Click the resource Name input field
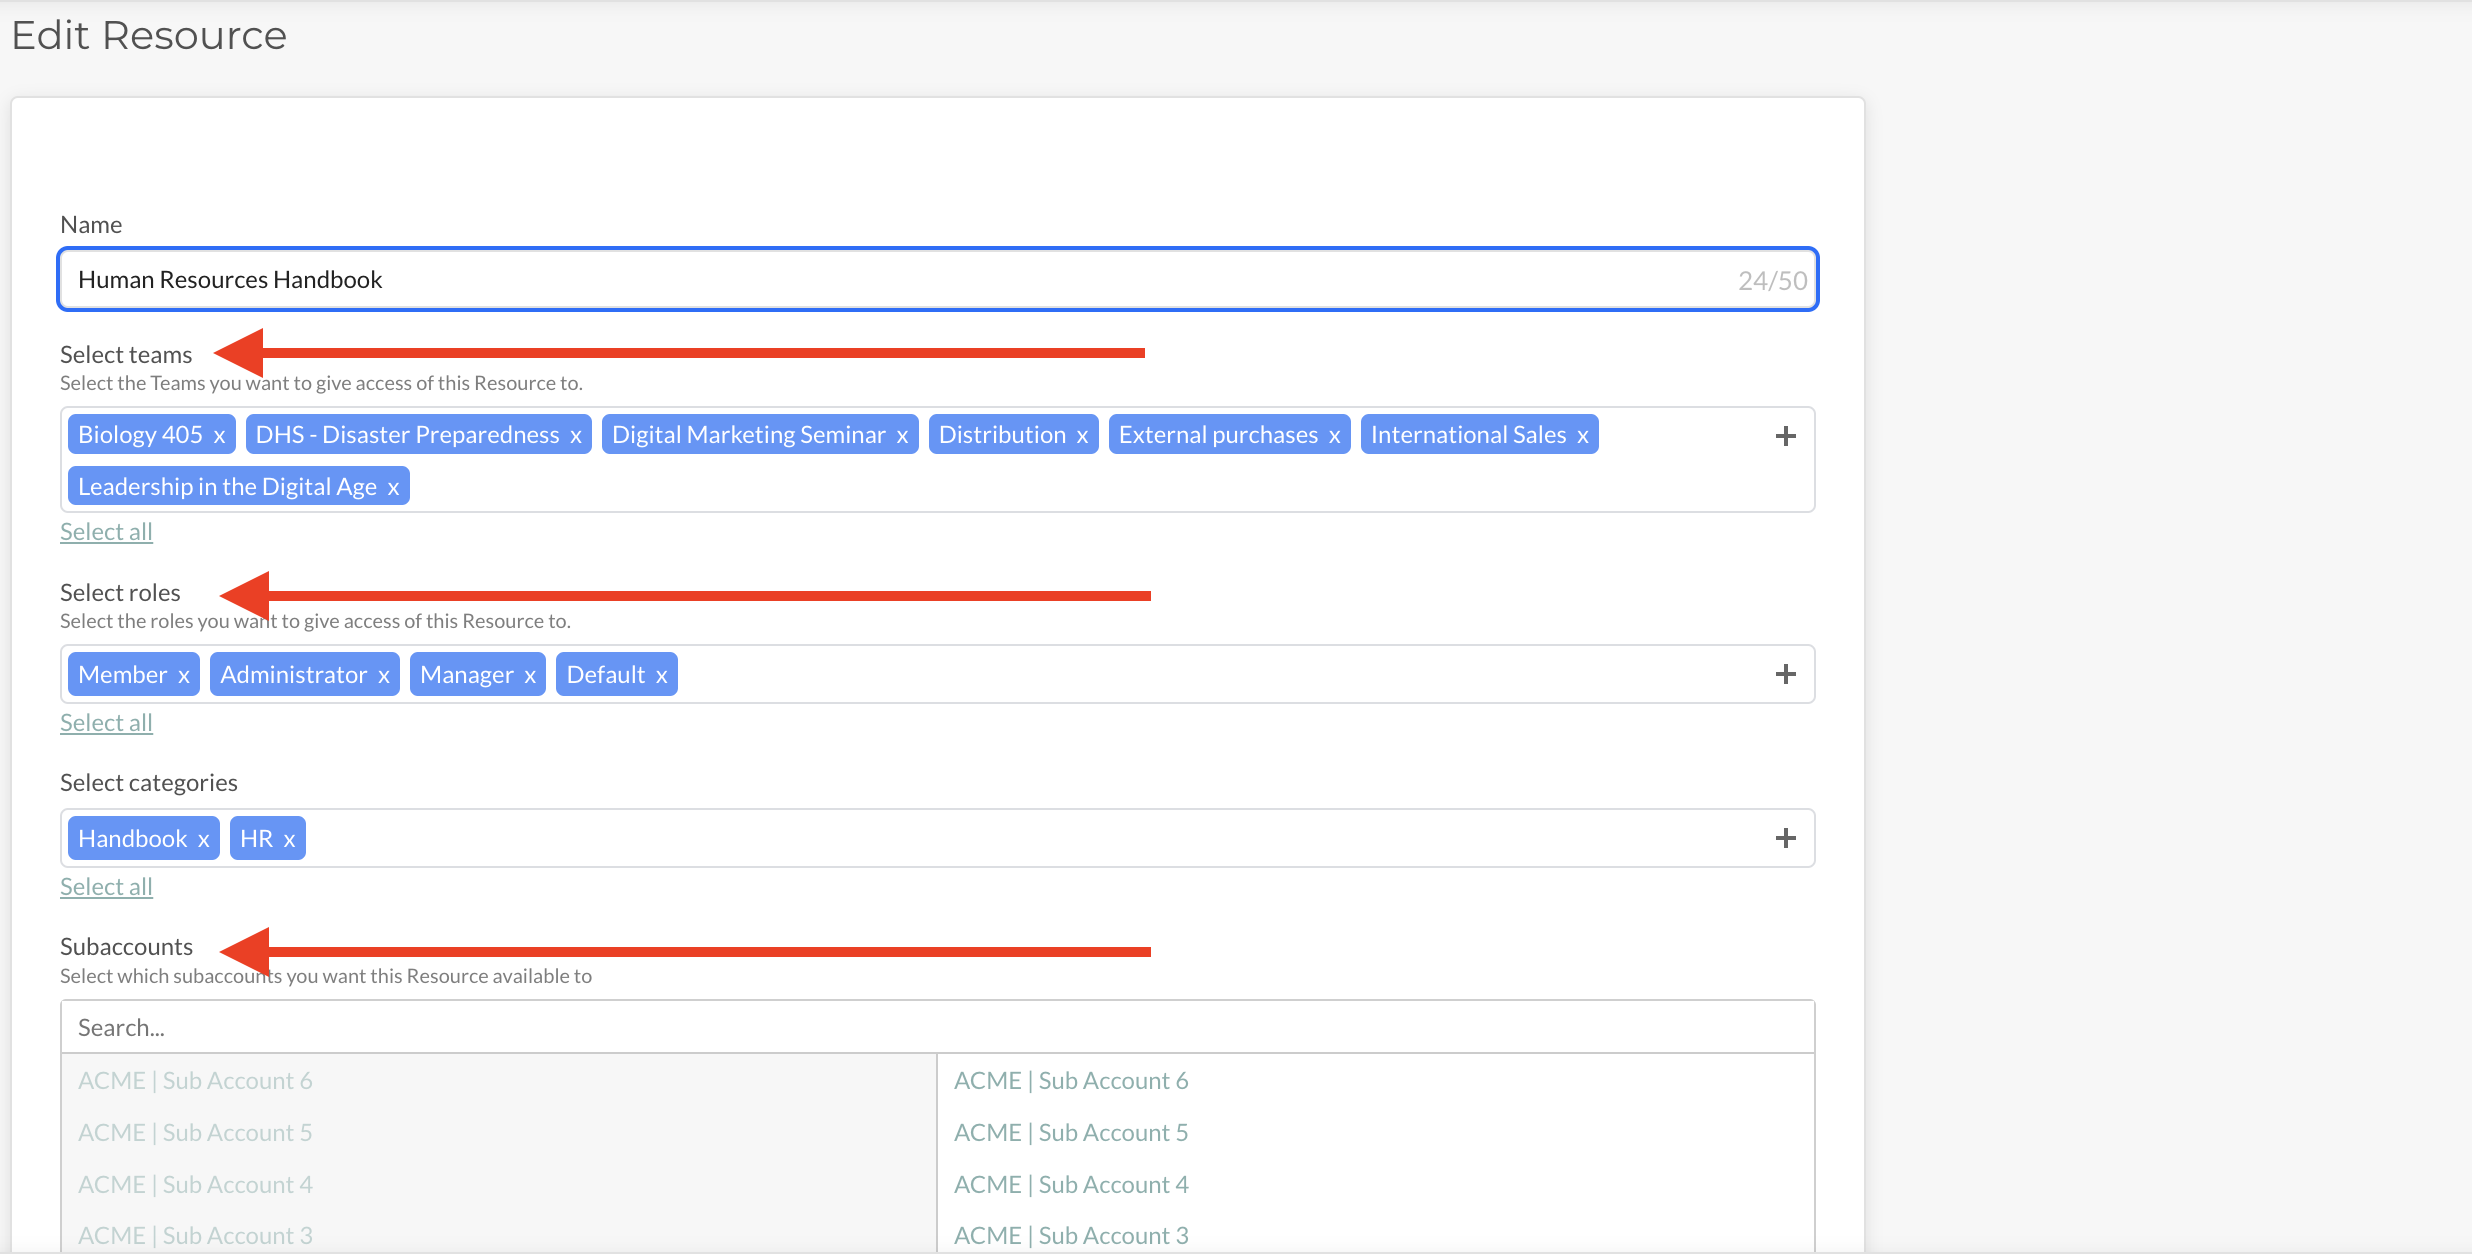The width and height of the screenshot is (2472, 1258). coord(900,280)
